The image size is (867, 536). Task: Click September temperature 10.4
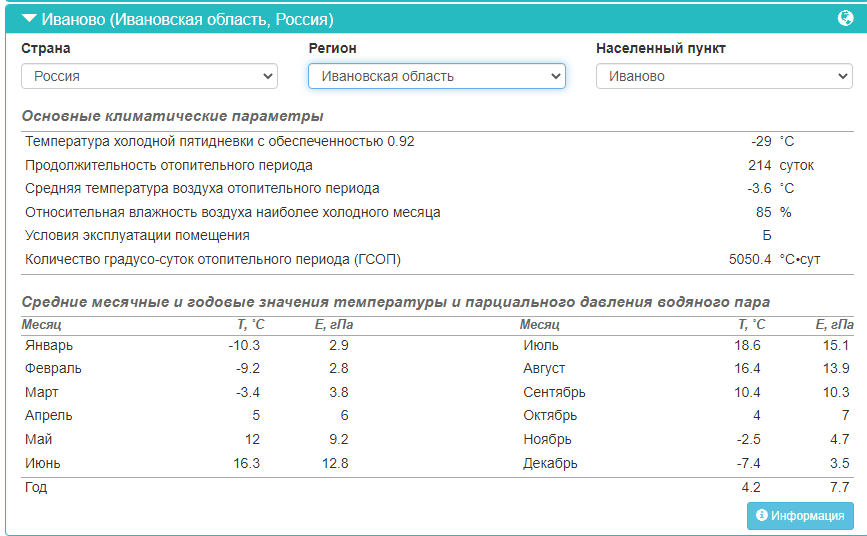[x=748, y=392]
